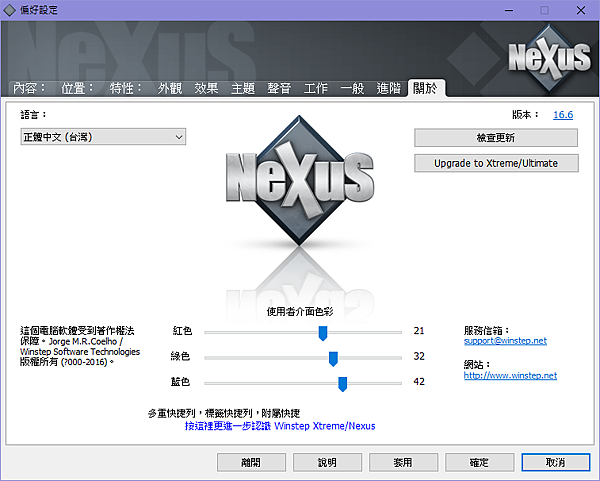Click Upgrade to Xtreme/Ultimate button
The image size is (600, 481).
click(x=496, y=163)
